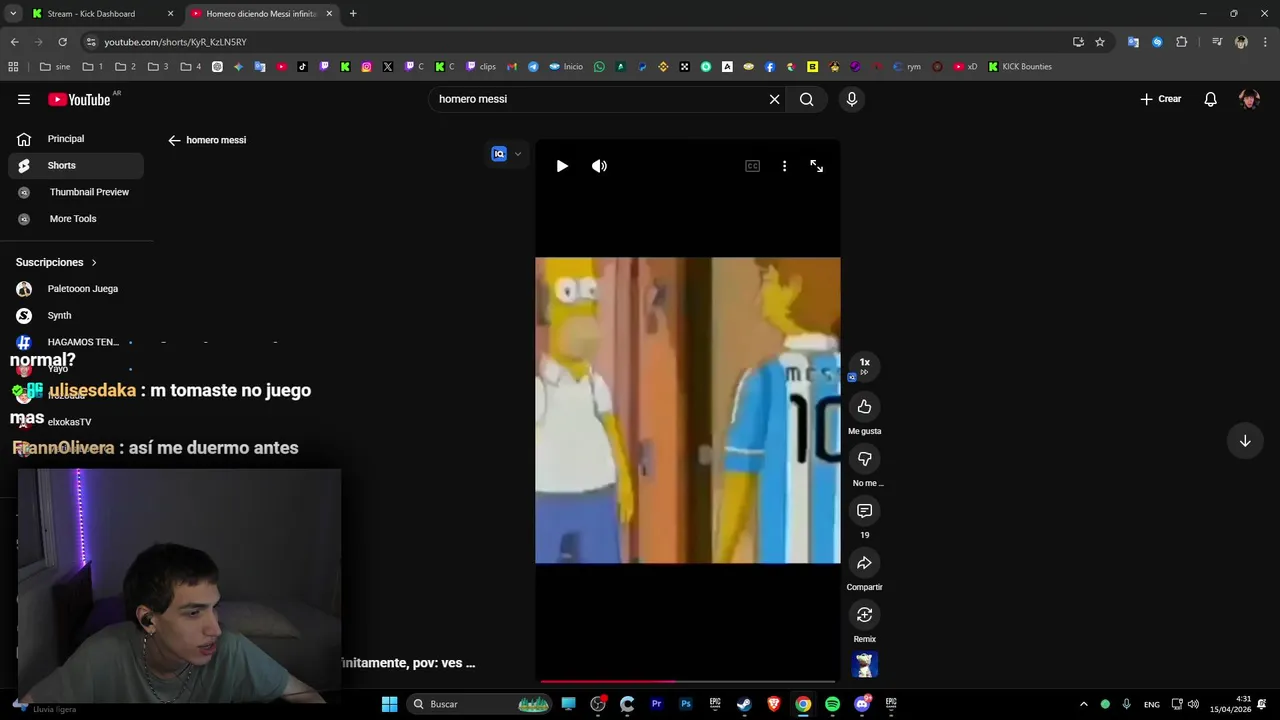Viewport: 1280px width, 720px height.
Task: Reload the current page
Action: tap(62, 42)
